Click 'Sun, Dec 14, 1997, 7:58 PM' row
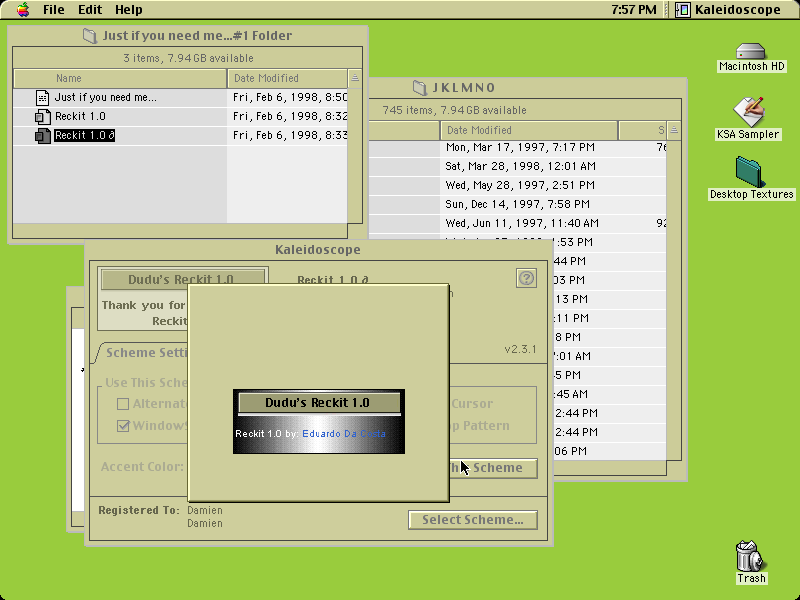800x600 pixels. point(517,204)
